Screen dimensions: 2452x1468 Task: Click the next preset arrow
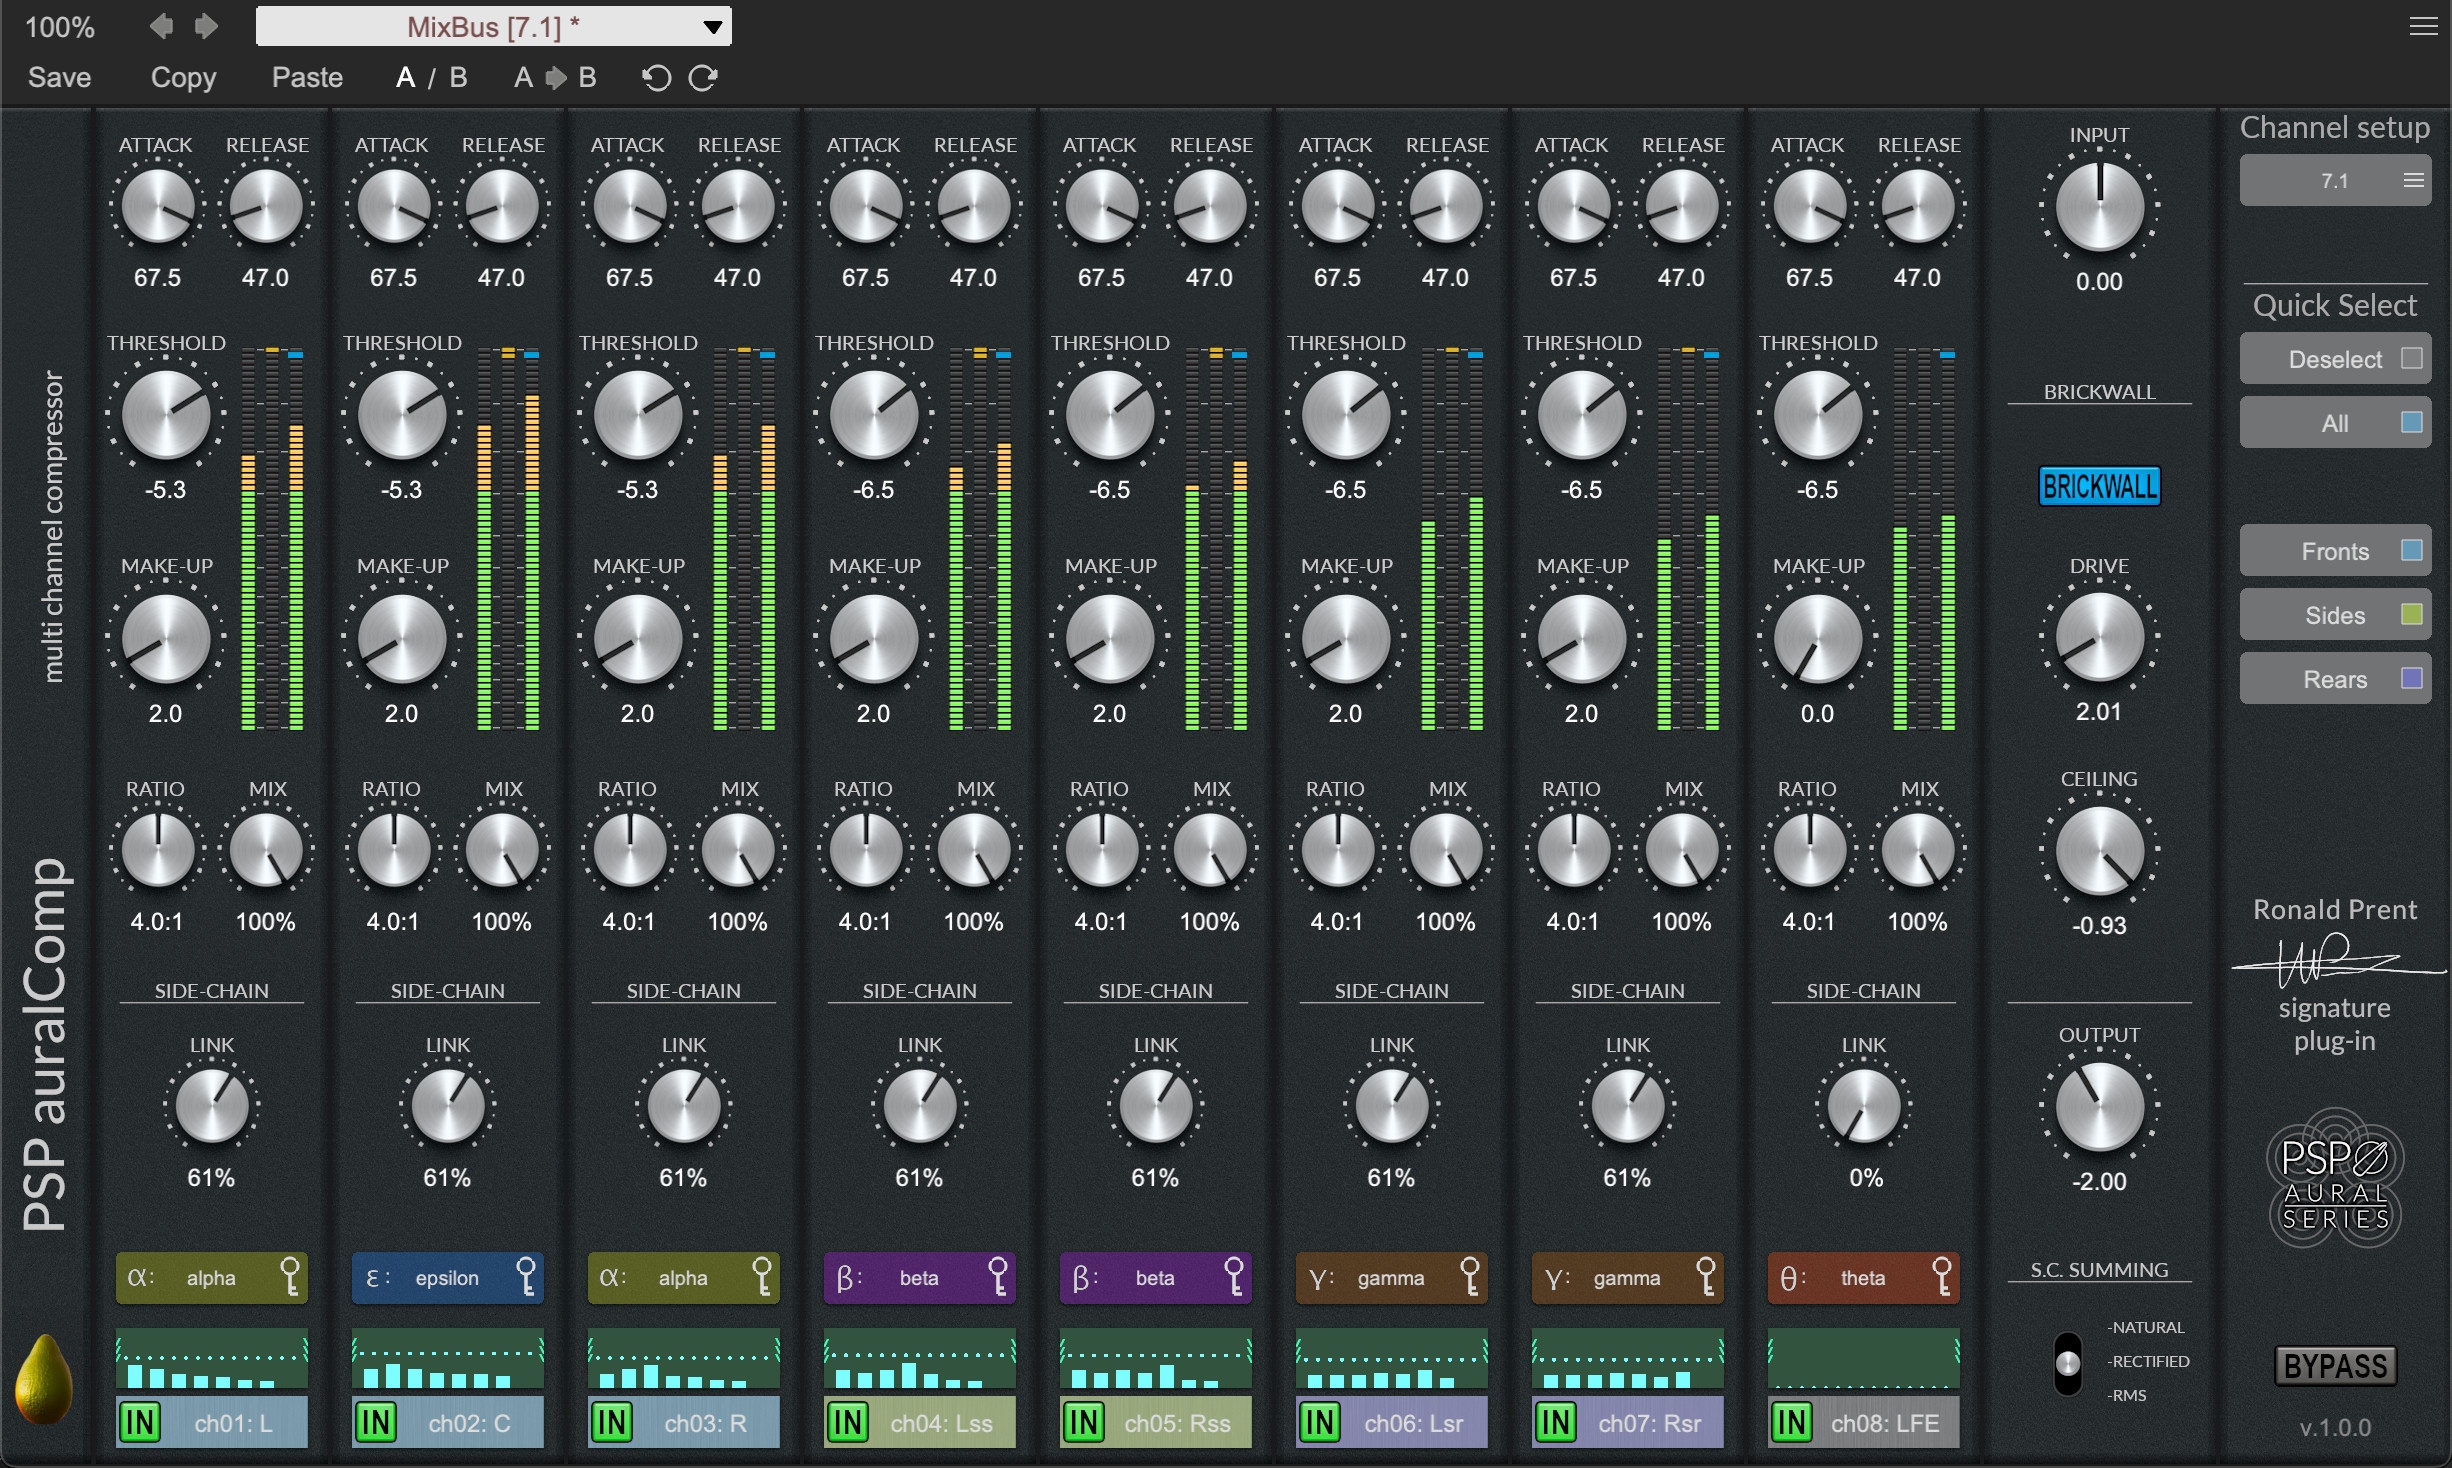click(x=207, y=26)
